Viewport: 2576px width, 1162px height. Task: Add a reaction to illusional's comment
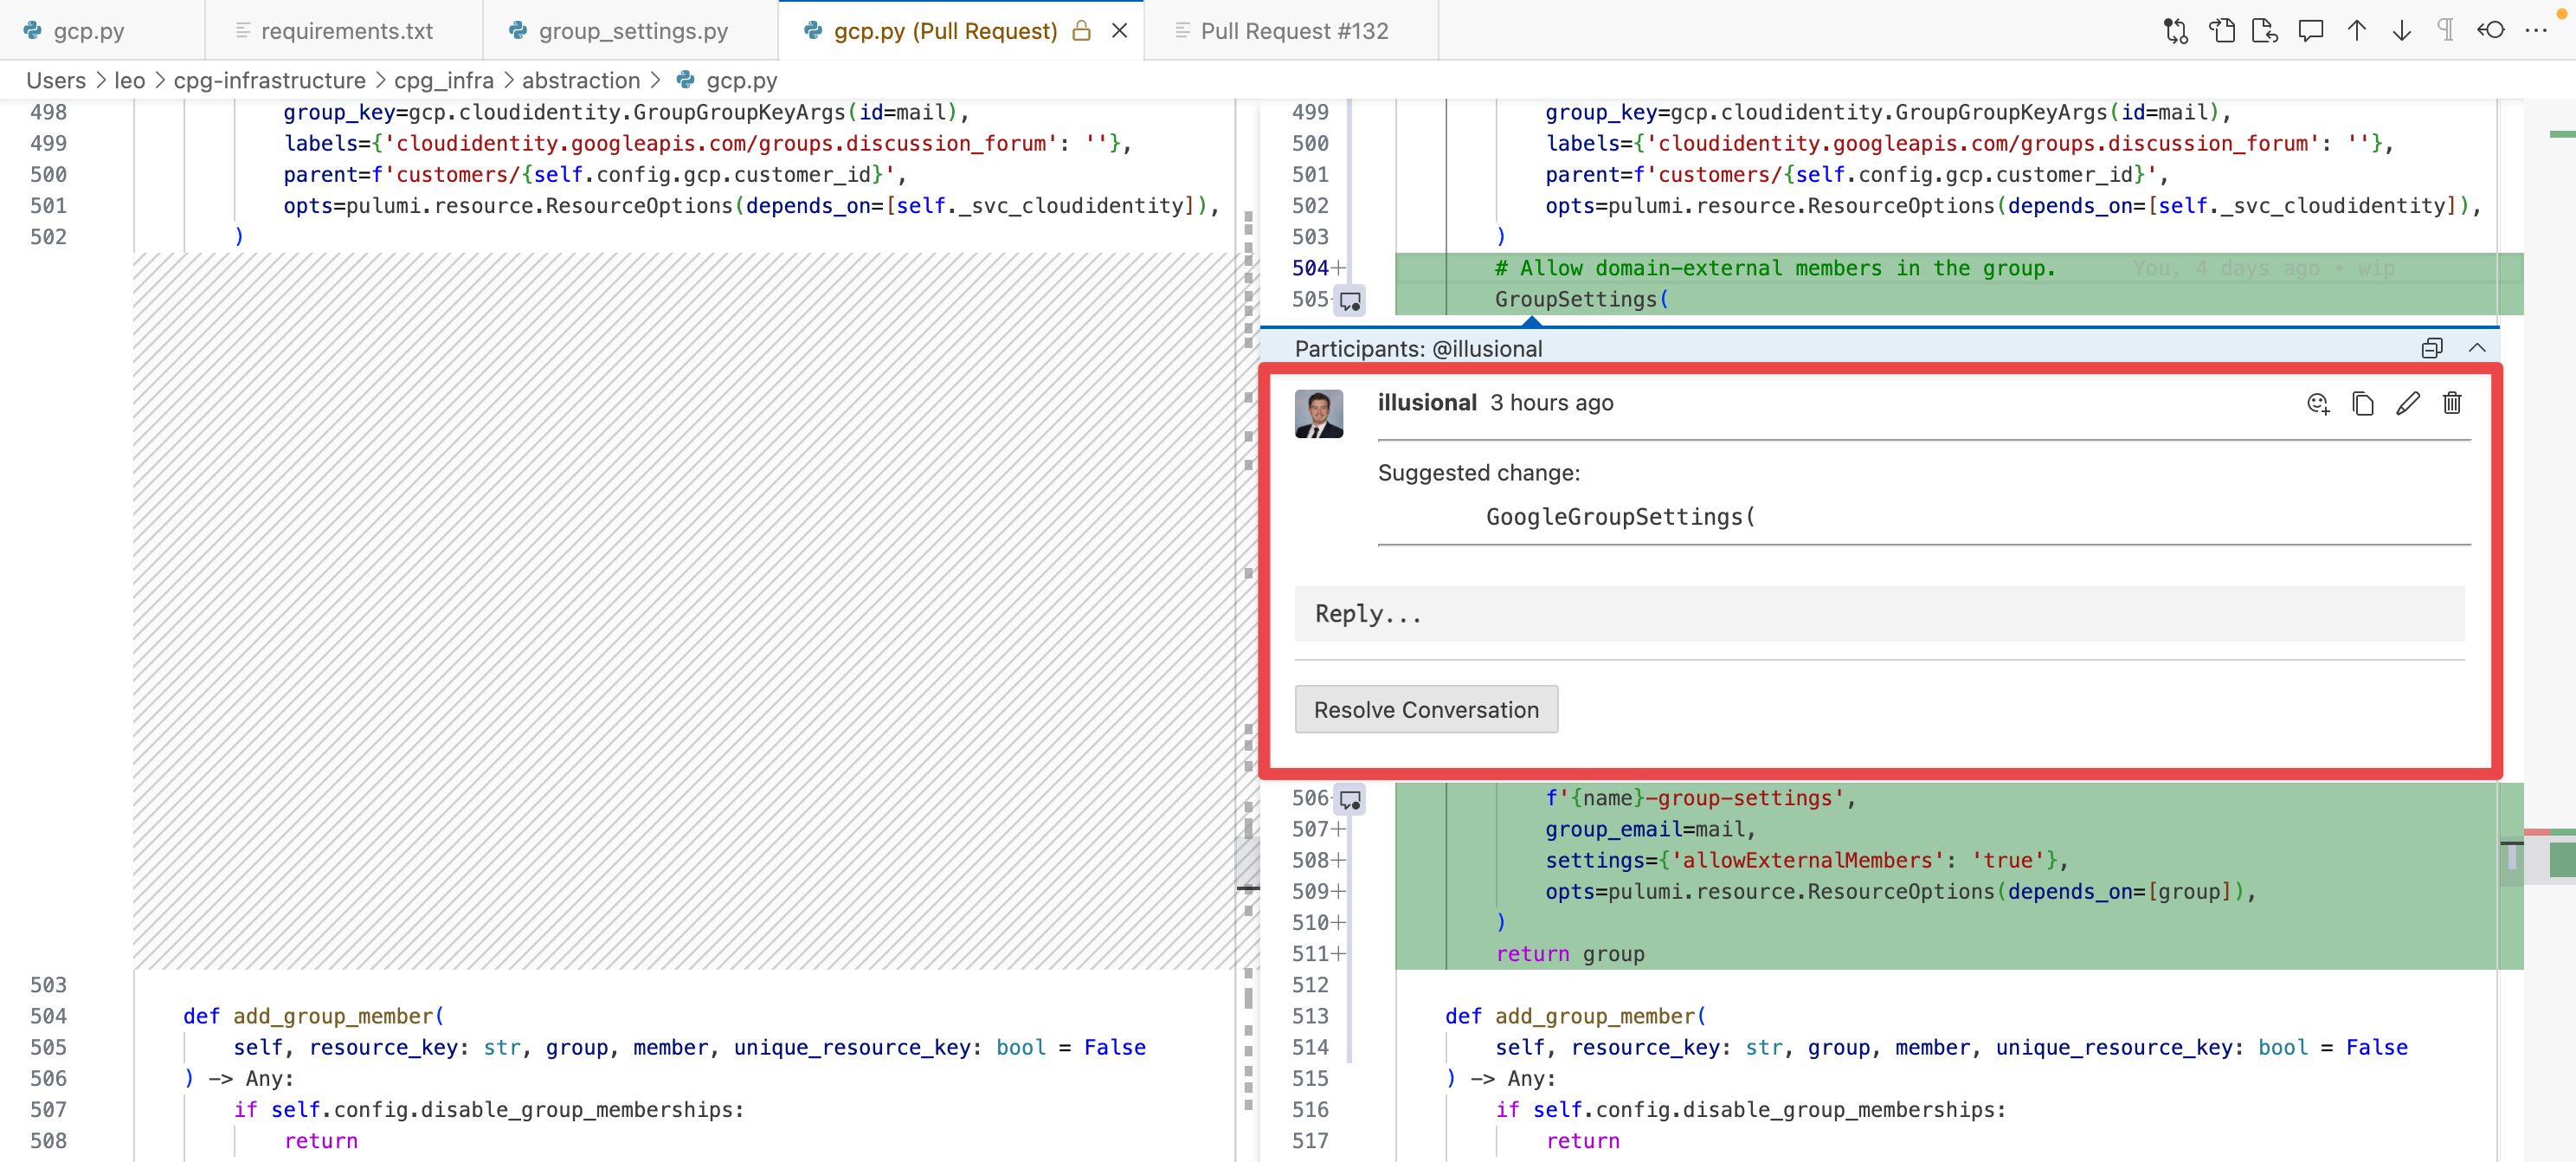coord(2319,403)
